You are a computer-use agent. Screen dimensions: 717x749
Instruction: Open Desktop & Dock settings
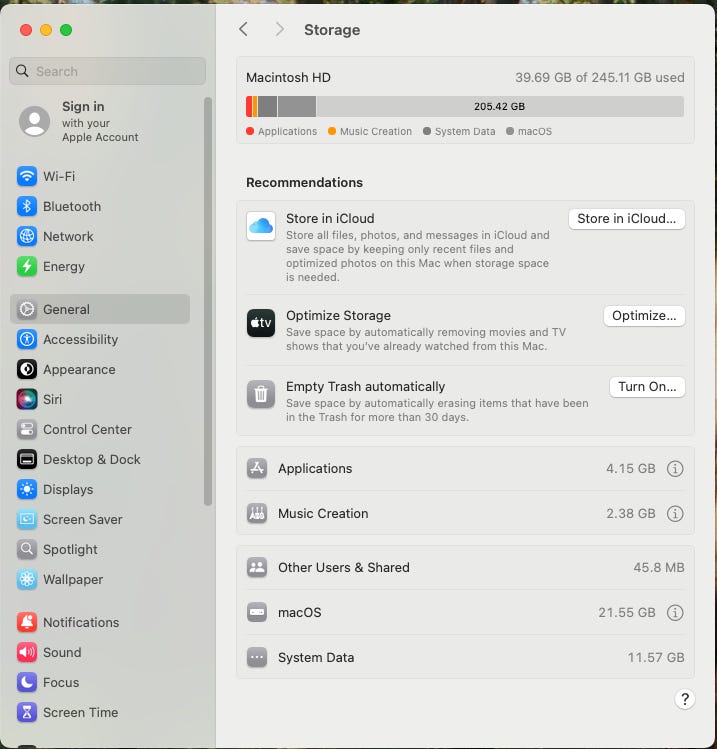point(100,460)
